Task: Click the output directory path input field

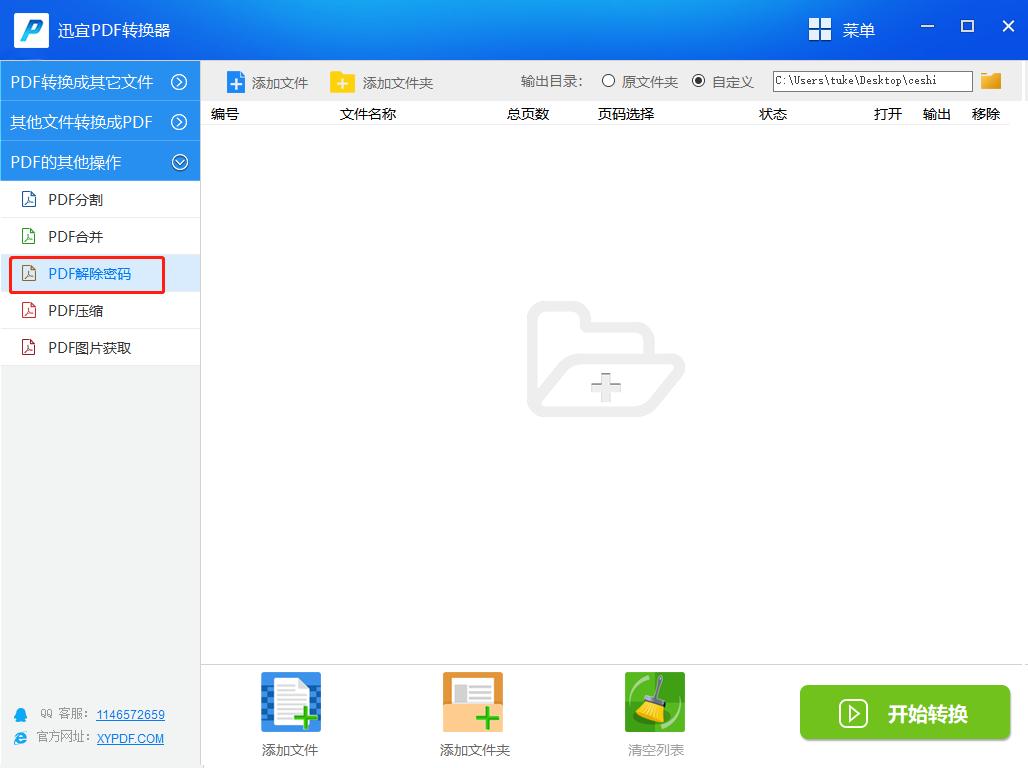Action: click(870, 80)
